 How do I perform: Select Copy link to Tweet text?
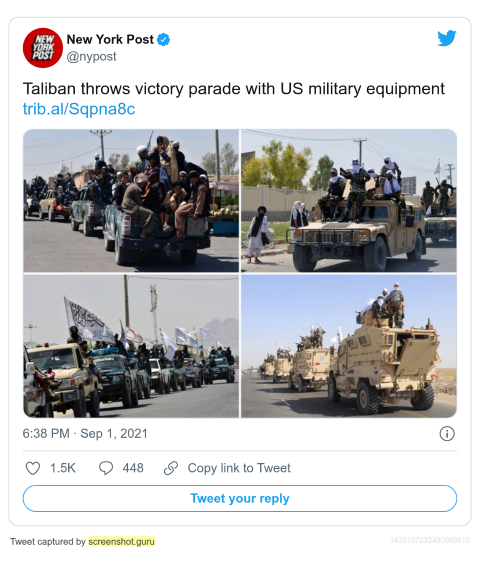pos(239,468)
